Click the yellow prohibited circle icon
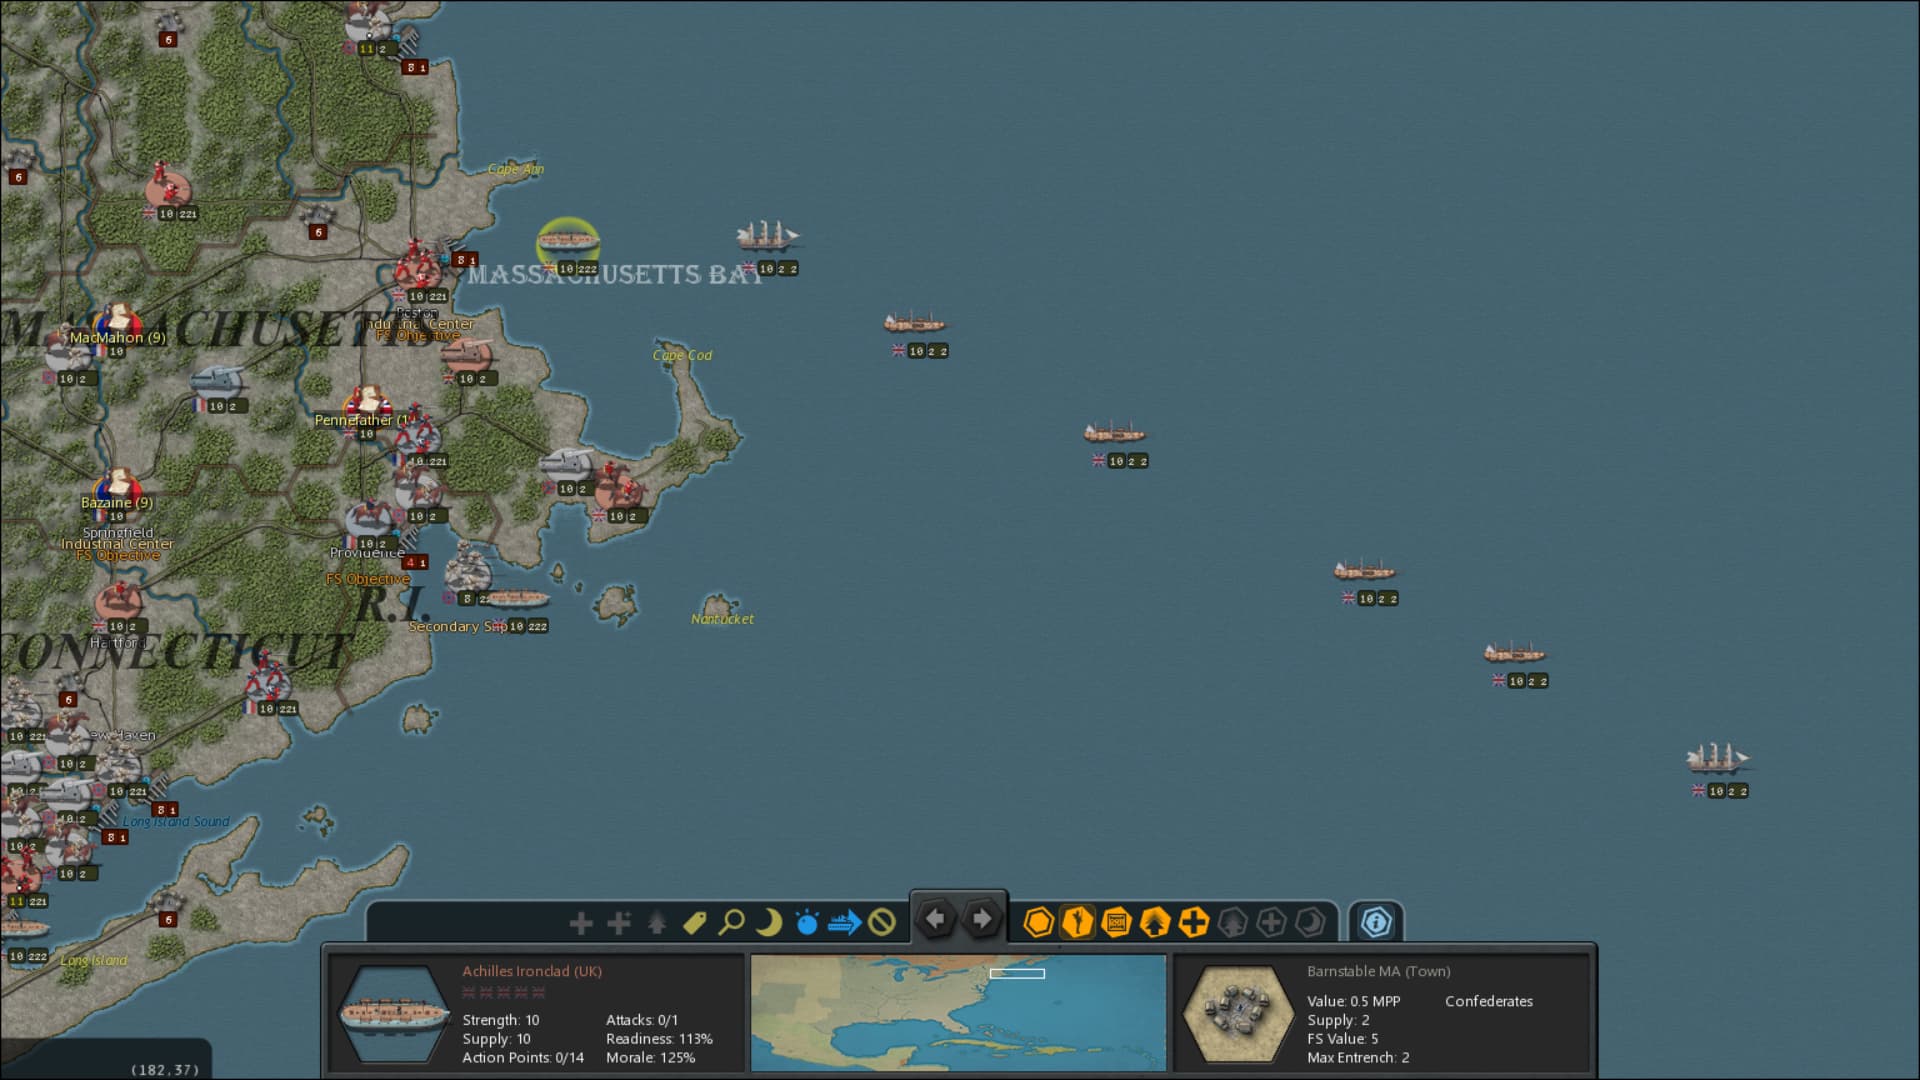The height and width of the screenshot is (1080, 1920). 882,922
